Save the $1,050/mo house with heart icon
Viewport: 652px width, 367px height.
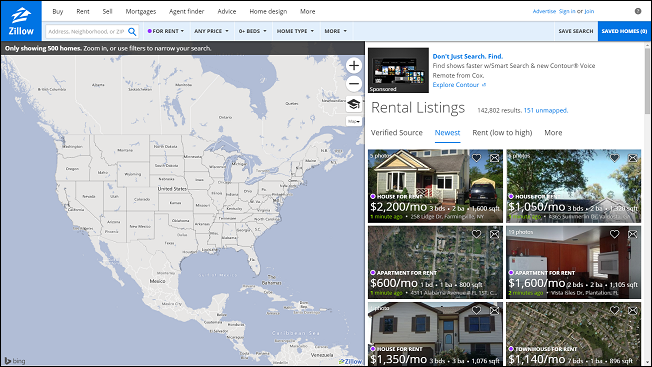(x=615, y=158)
